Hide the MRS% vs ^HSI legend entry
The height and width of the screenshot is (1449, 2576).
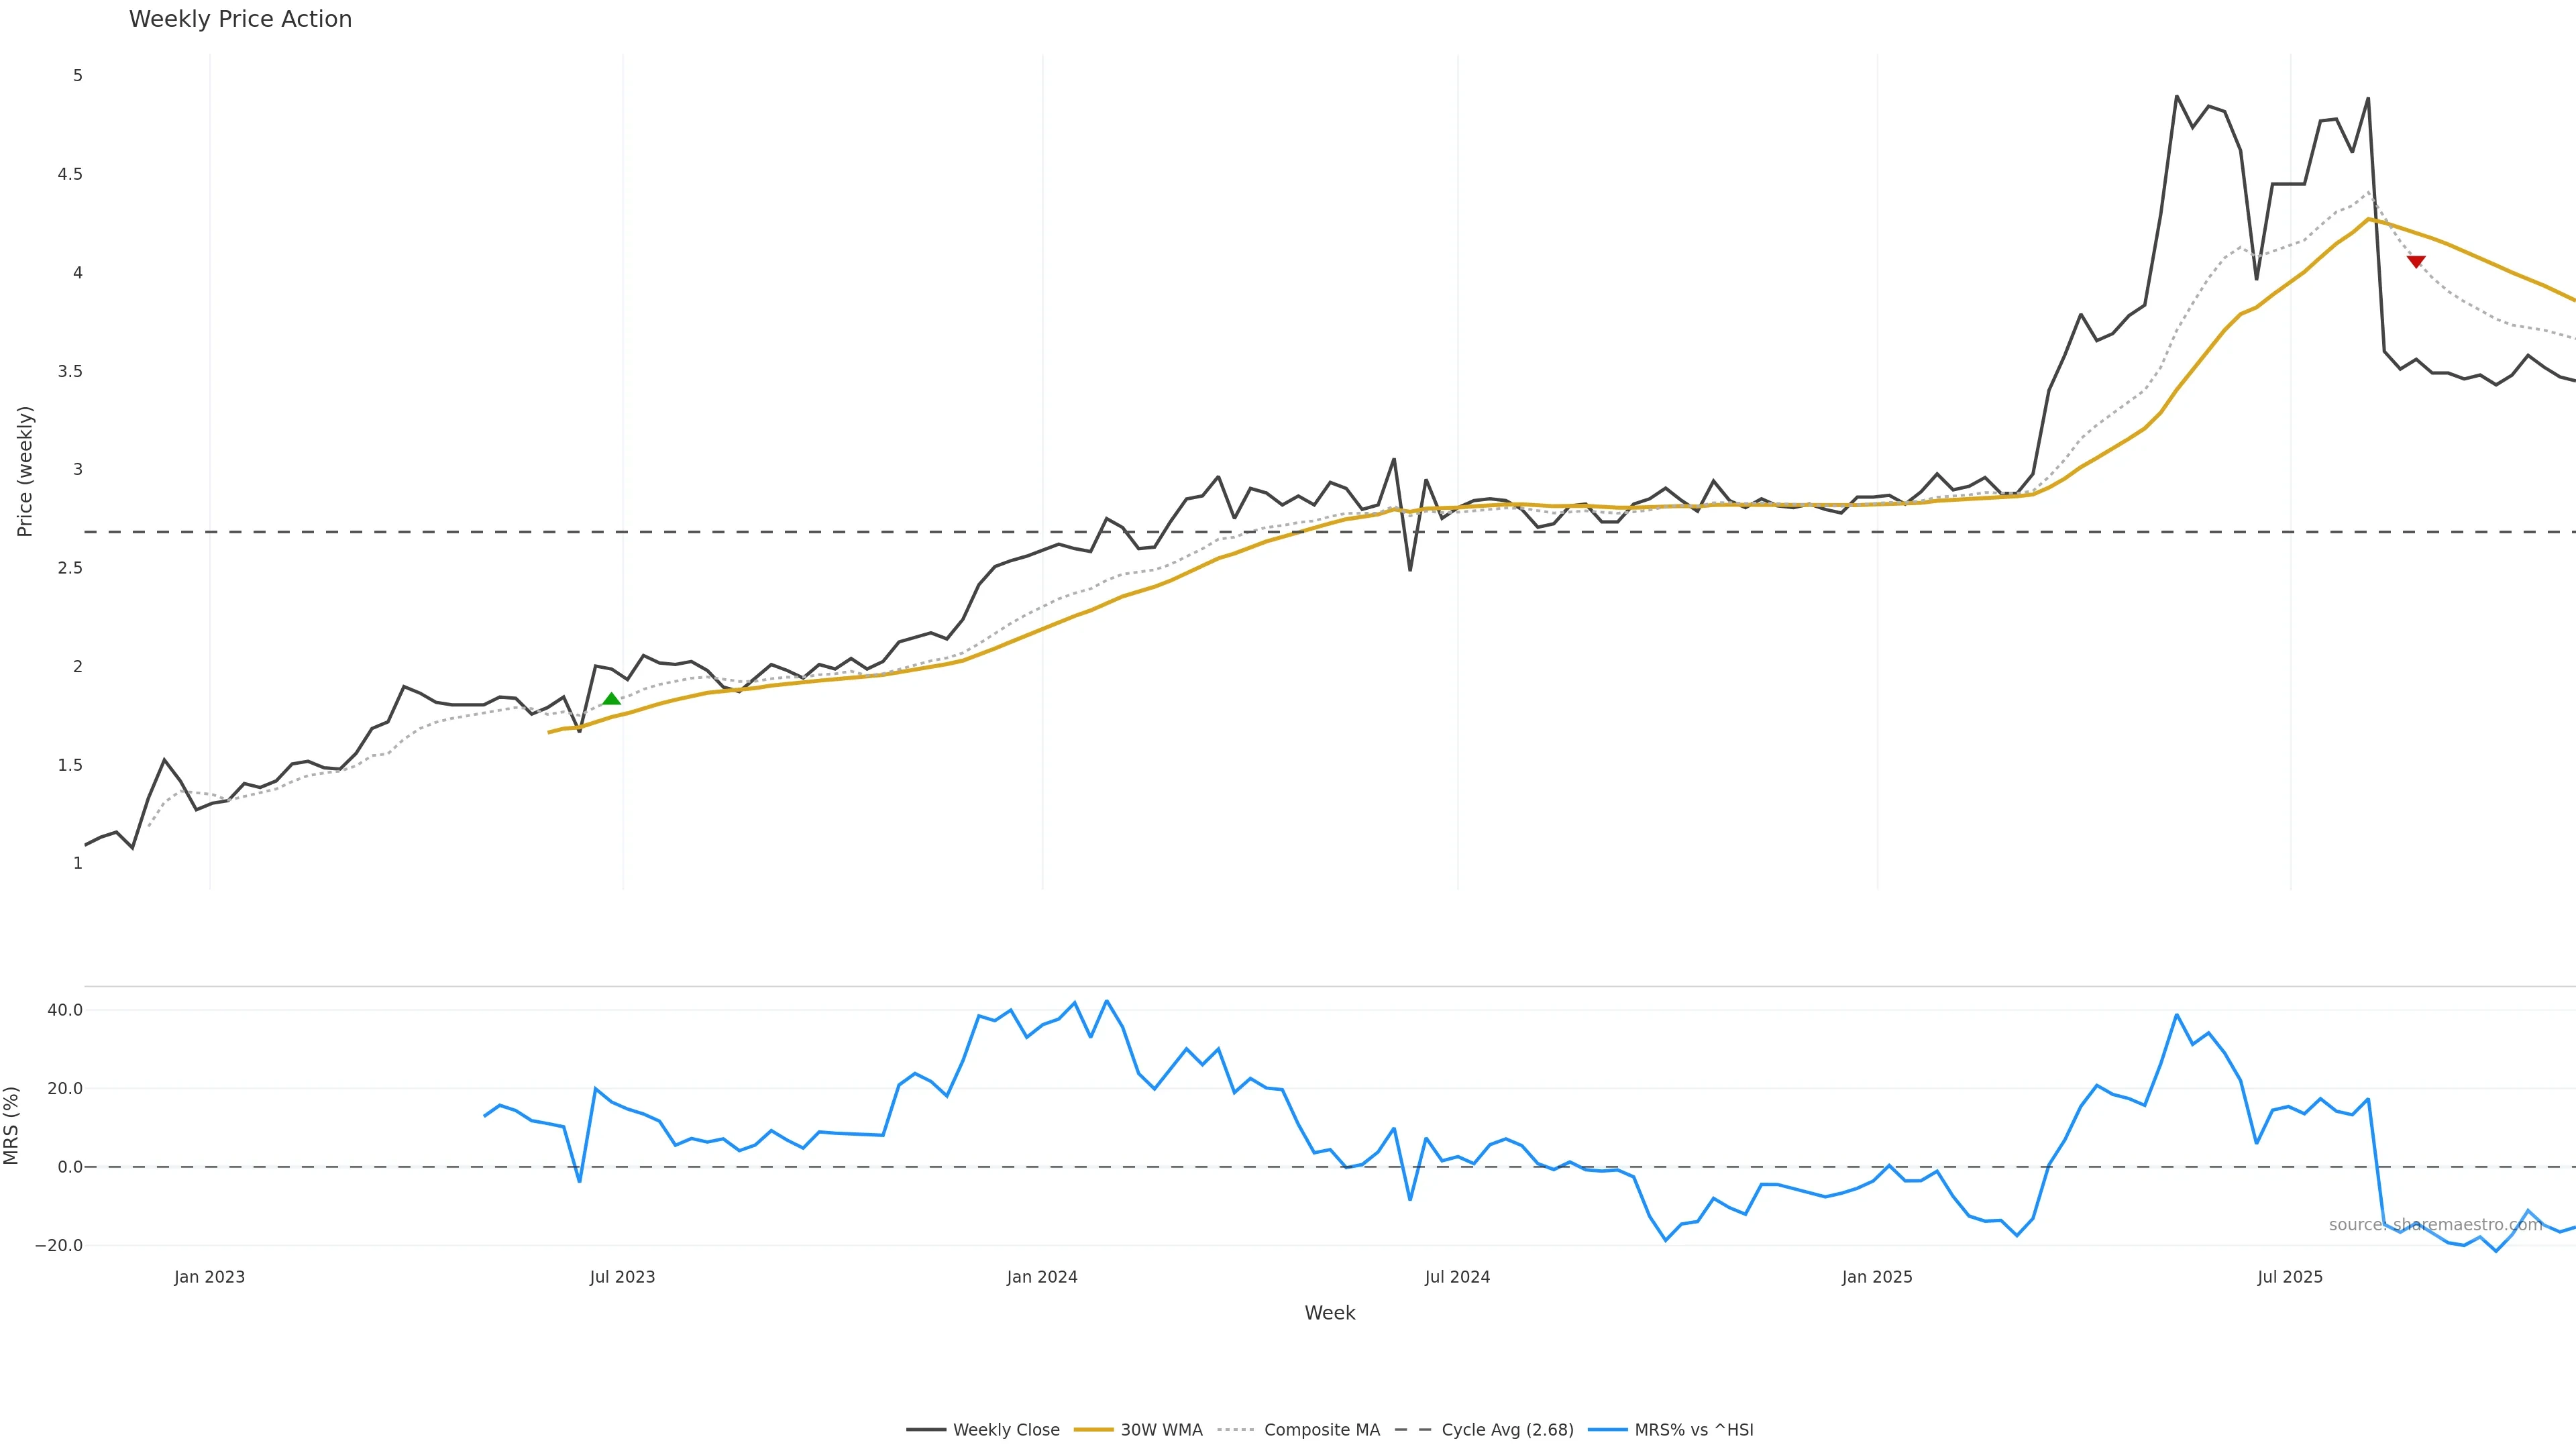(1693, 1430)
